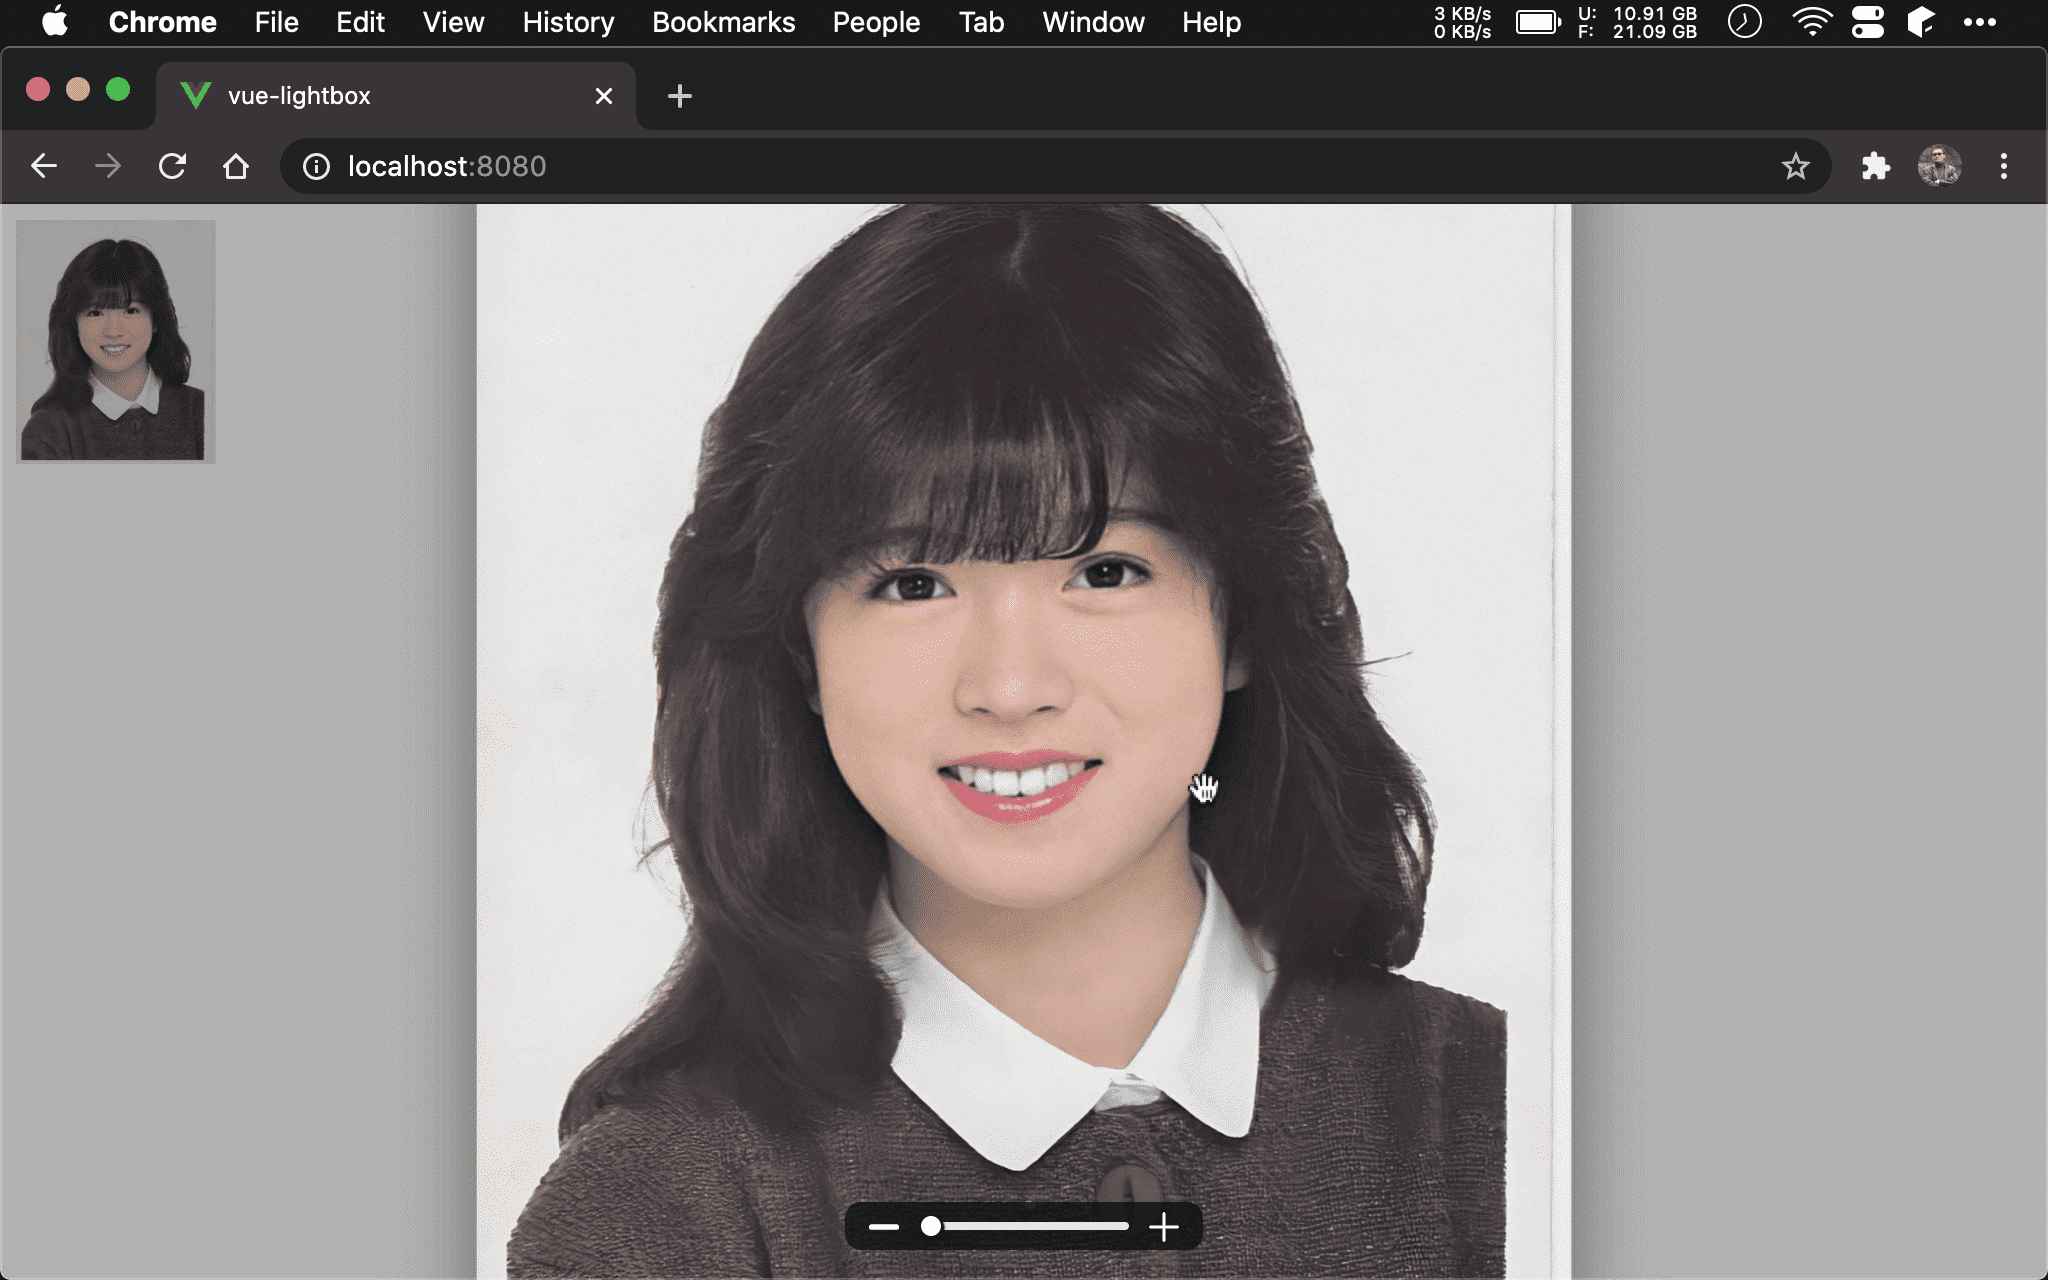Bookmark this page with the star
Viewport: 2048px width, 1280px height.
pos(1796,166)
